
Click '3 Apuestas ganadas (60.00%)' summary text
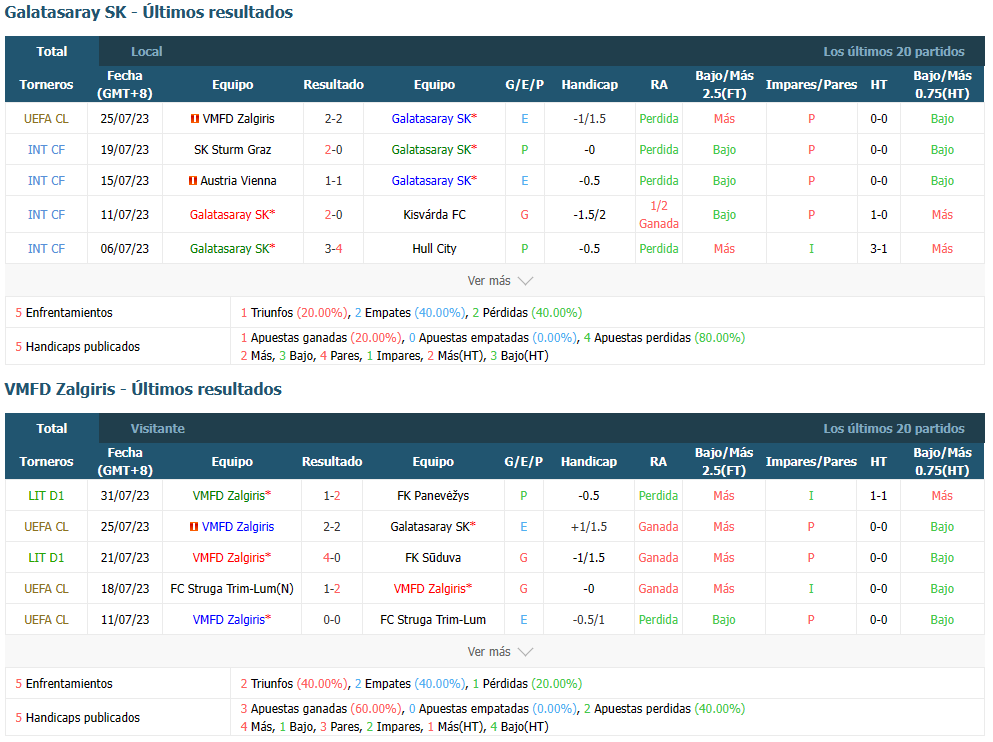click(321, 709)
